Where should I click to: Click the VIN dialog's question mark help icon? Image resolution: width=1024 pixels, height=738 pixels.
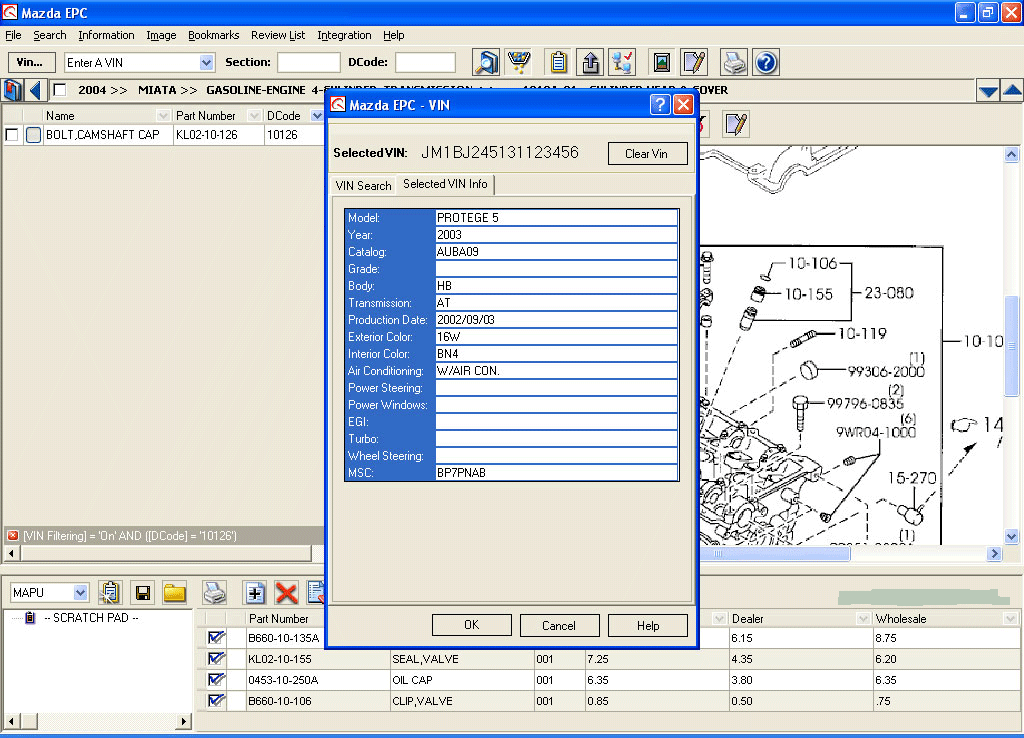coord(660,104)
